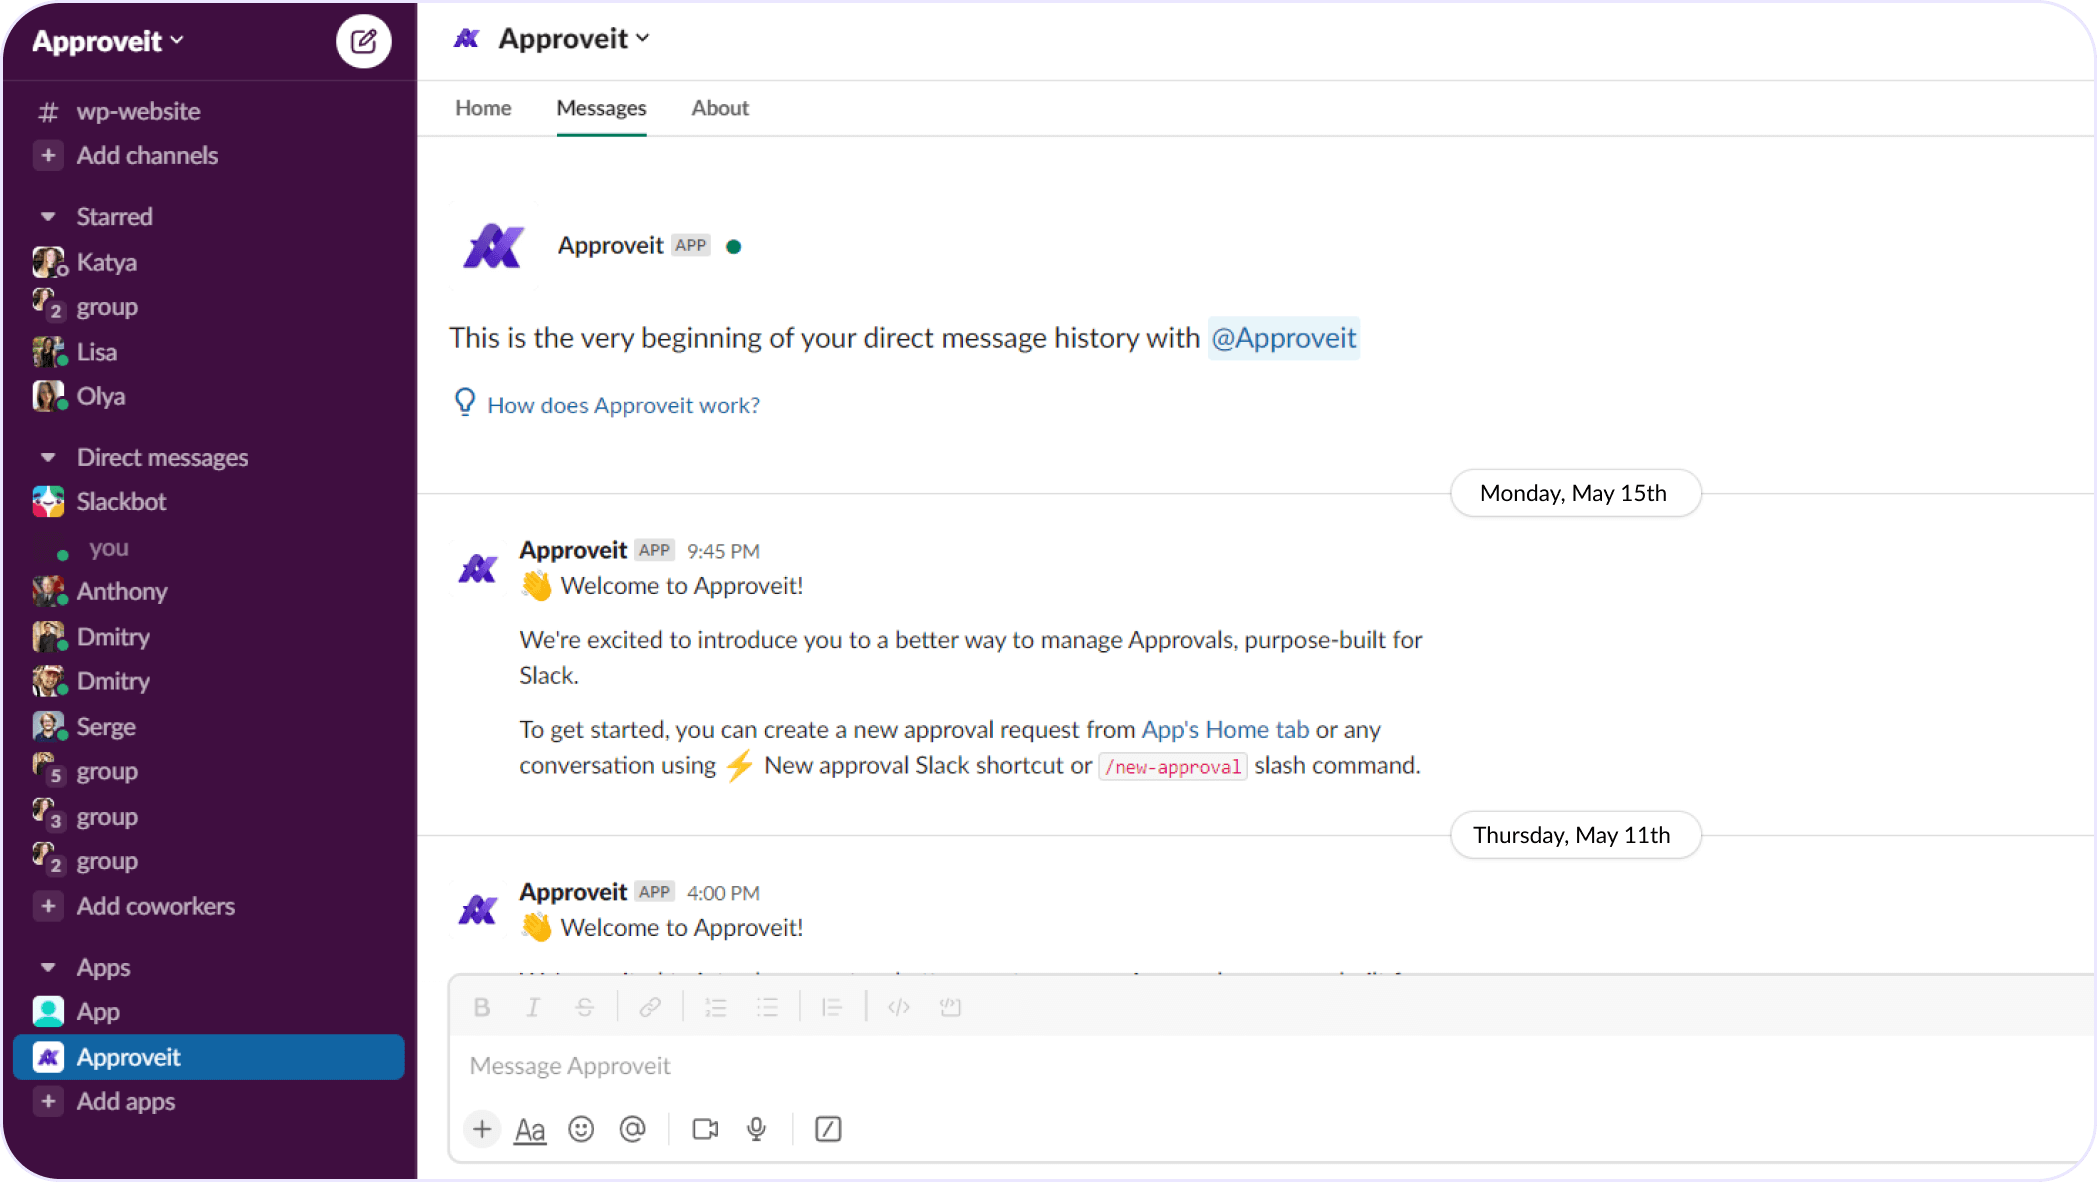Collapse the Apps section

[x=48, y=967]
